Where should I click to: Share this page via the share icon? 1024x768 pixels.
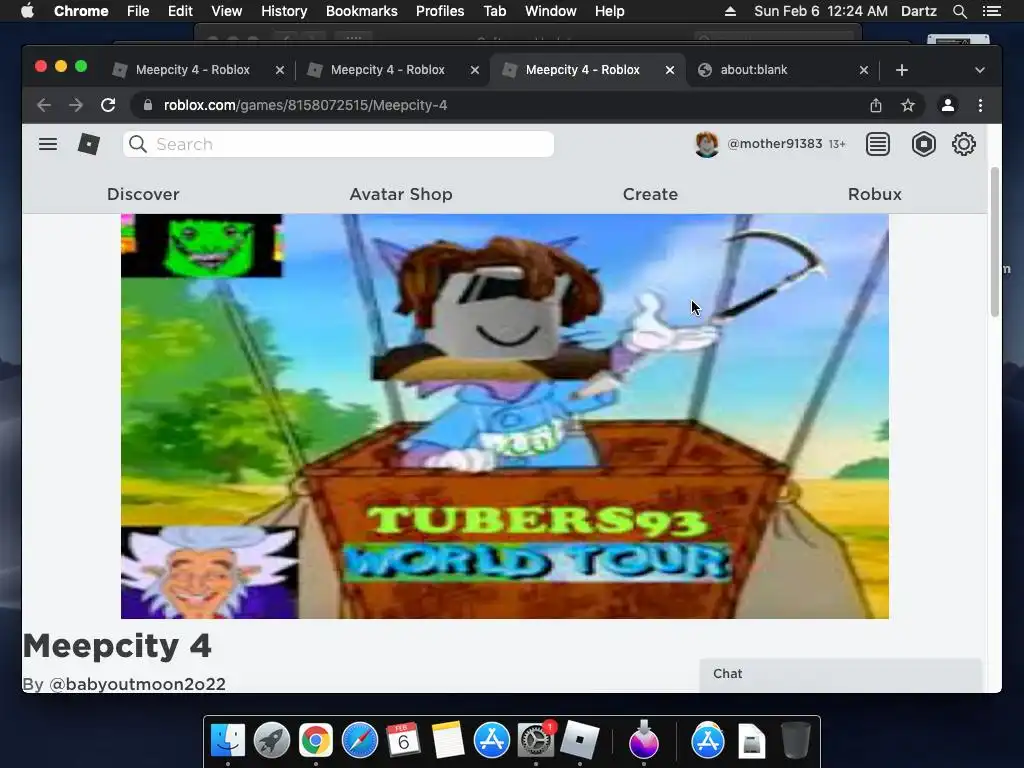tap(876, 105)
